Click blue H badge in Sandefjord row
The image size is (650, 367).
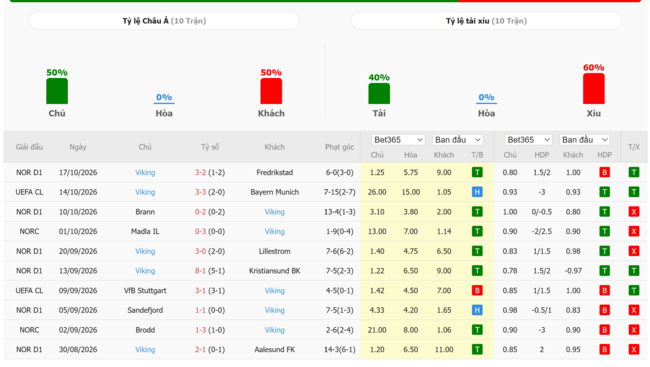[x=477, y=310]
